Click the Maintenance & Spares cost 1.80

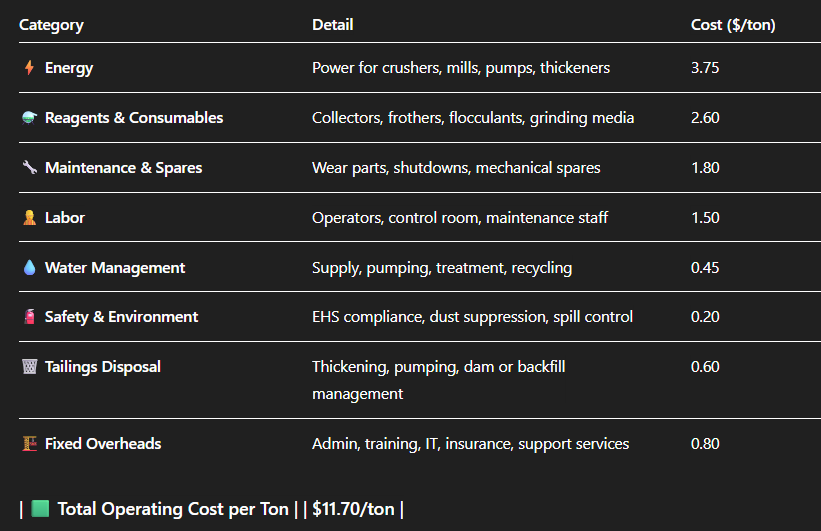click(705, 168)
